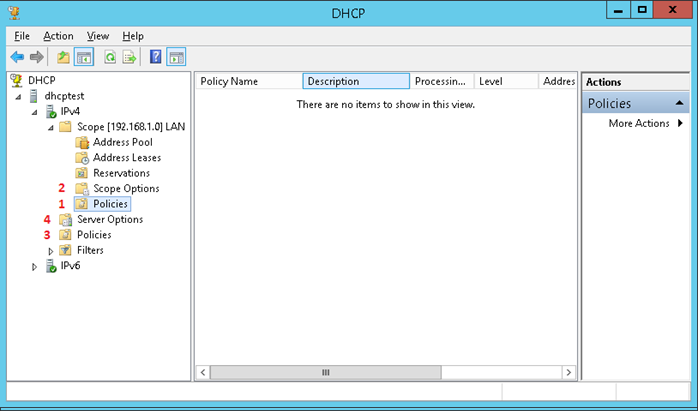Open the More Actions submenu arrow
This screenshot has height=411, width=698.
[680, 123]
